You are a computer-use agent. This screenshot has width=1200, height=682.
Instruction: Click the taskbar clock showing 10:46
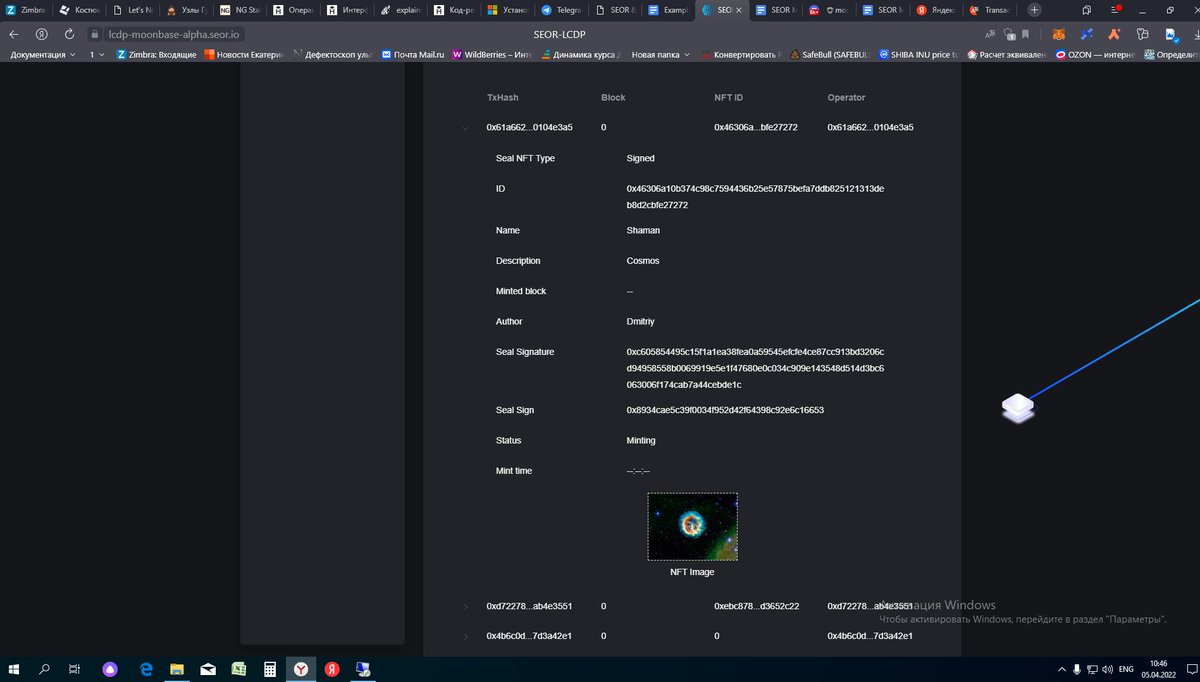(1158, 669)
